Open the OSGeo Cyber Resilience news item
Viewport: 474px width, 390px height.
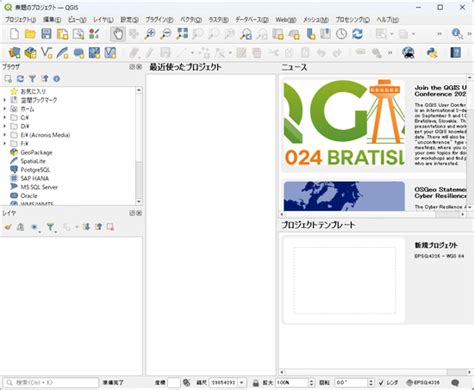[374, 196]
